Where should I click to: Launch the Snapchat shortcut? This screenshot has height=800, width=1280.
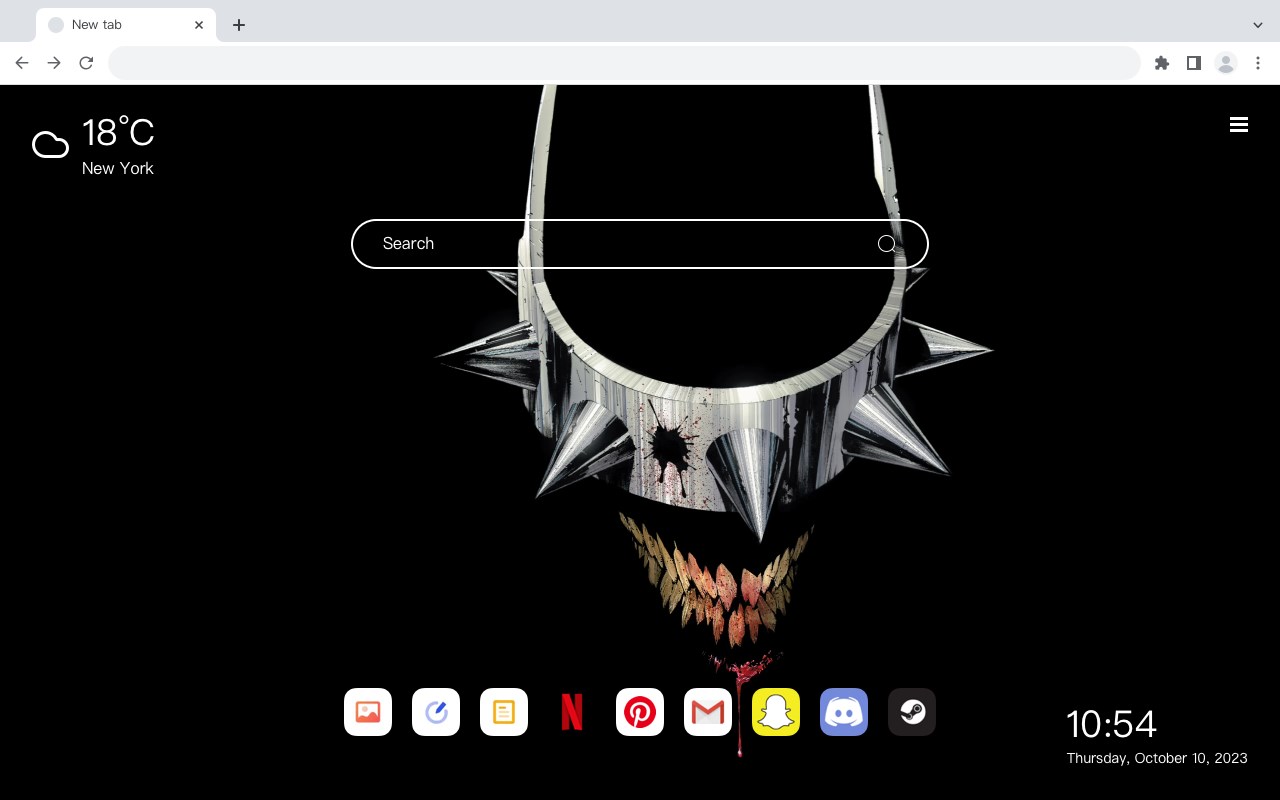[776, 712]
